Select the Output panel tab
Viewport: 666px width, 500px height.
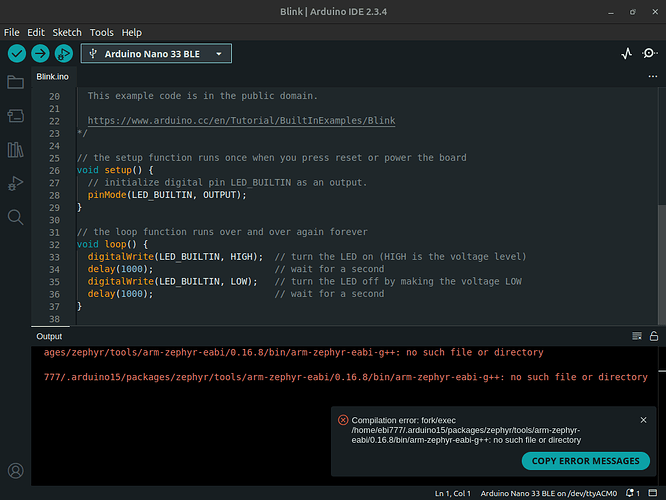pos(49,336)
